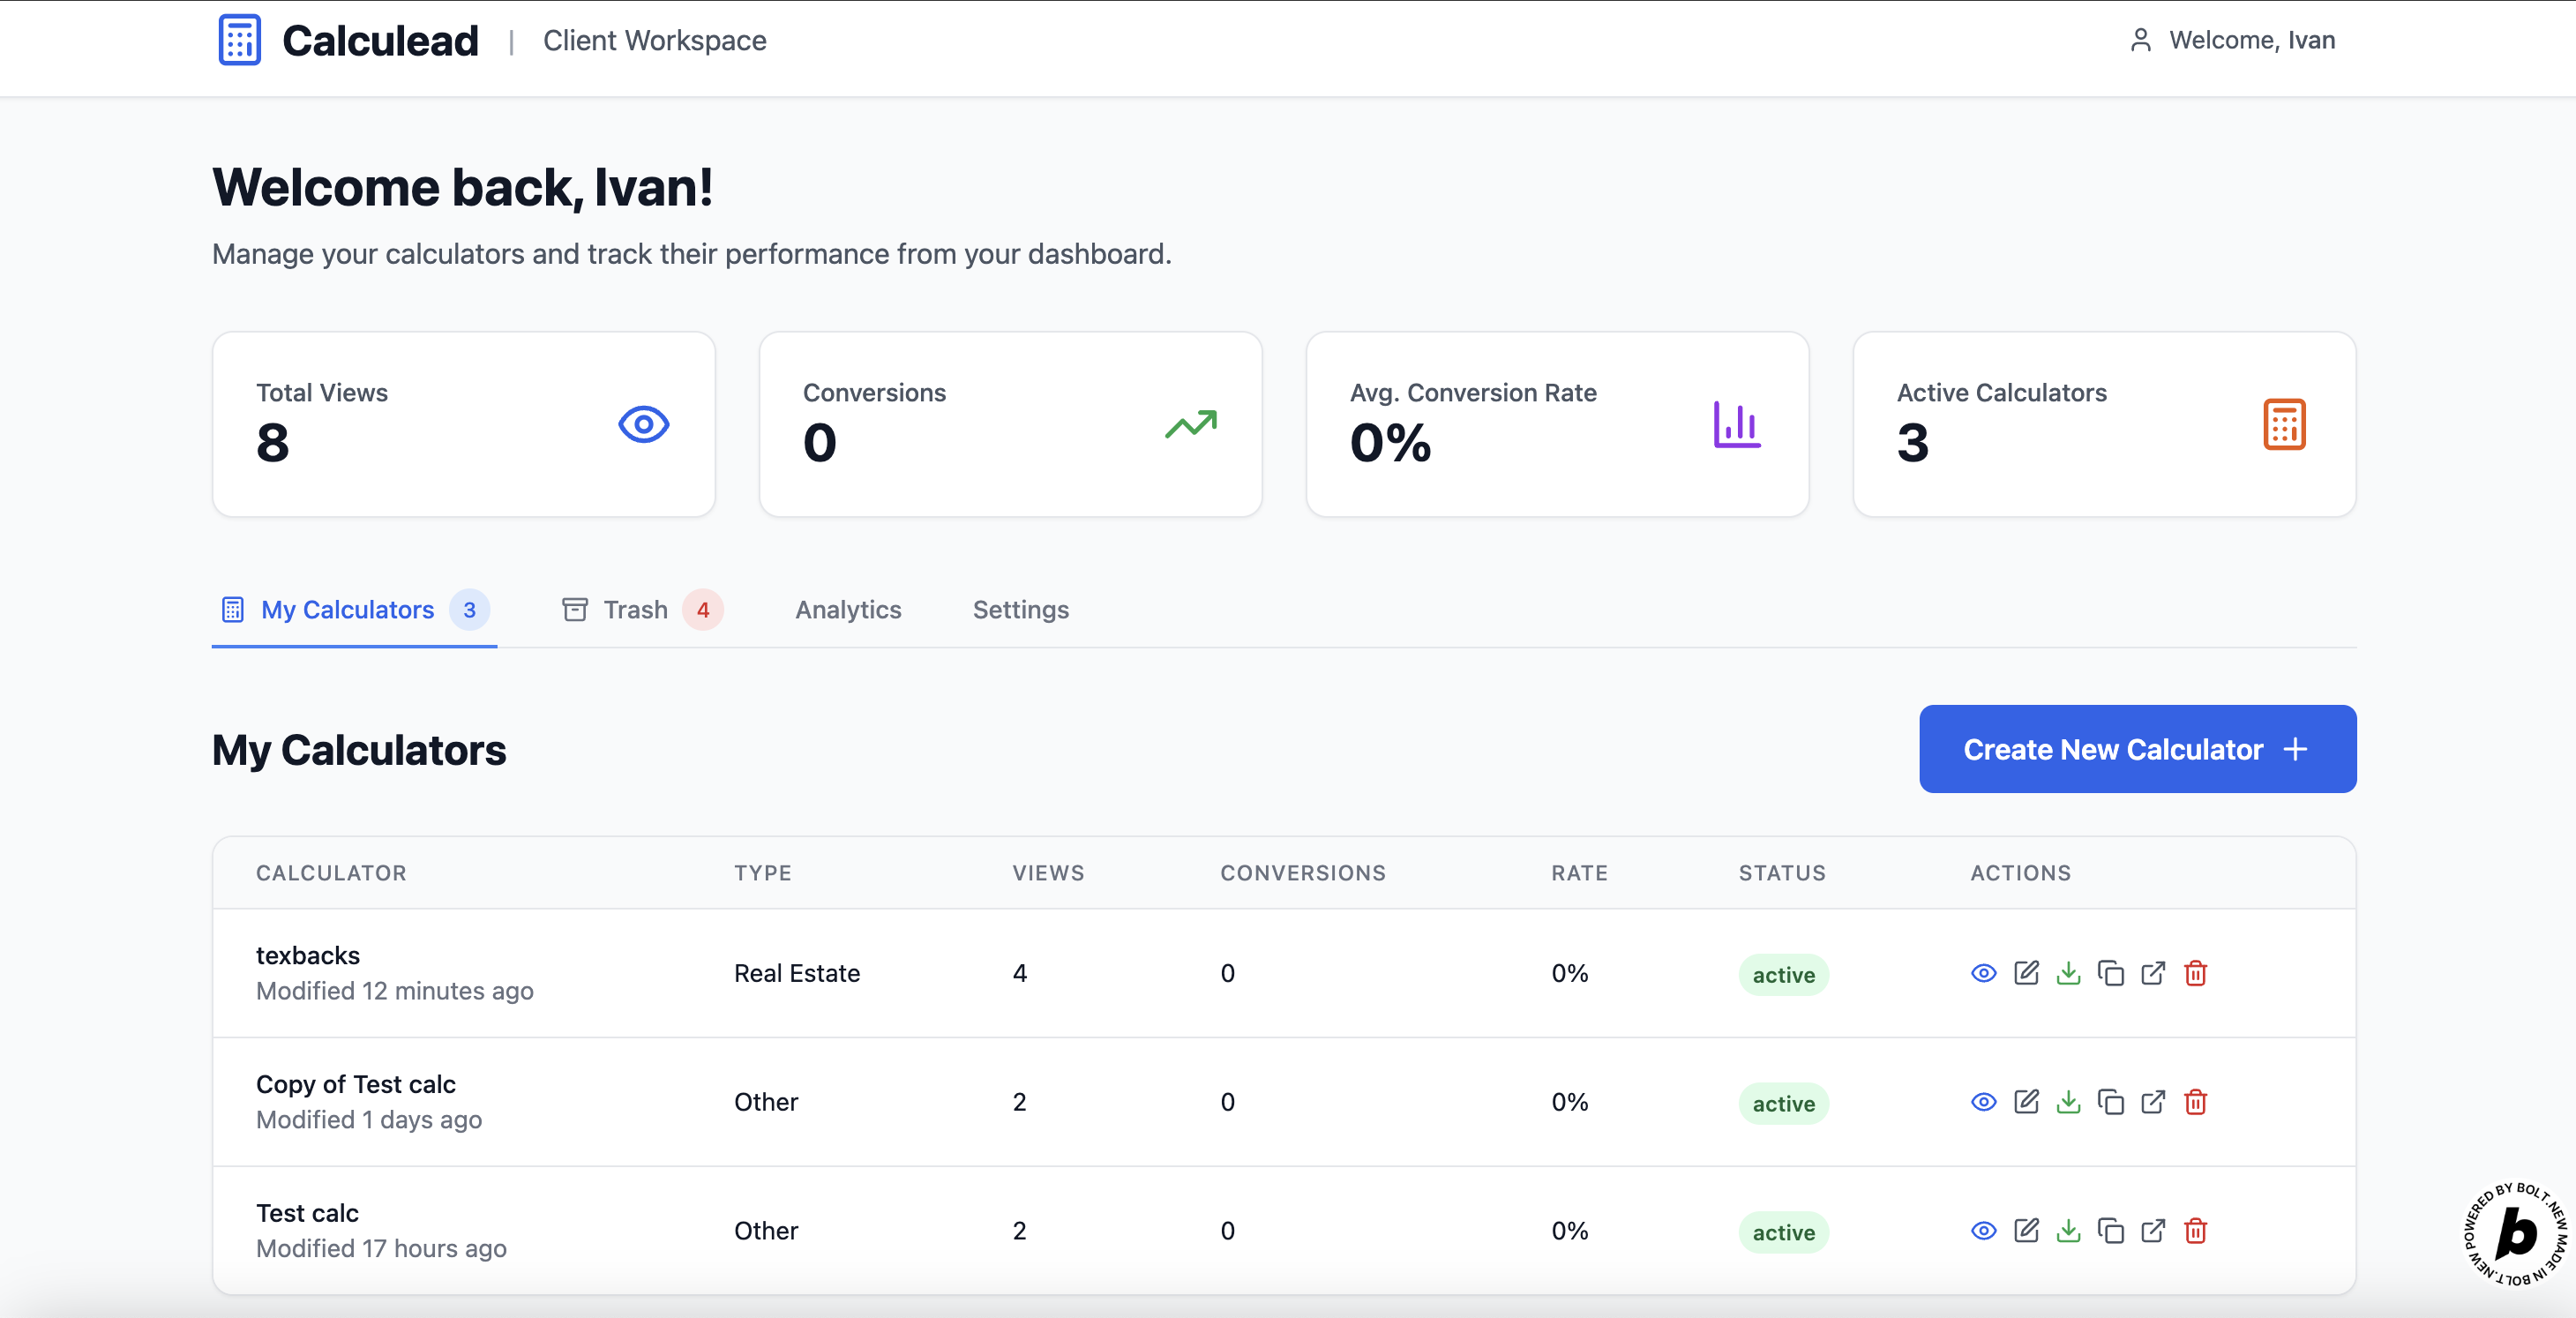Delete the texbacks calculator

click(x=2195, y=973)
